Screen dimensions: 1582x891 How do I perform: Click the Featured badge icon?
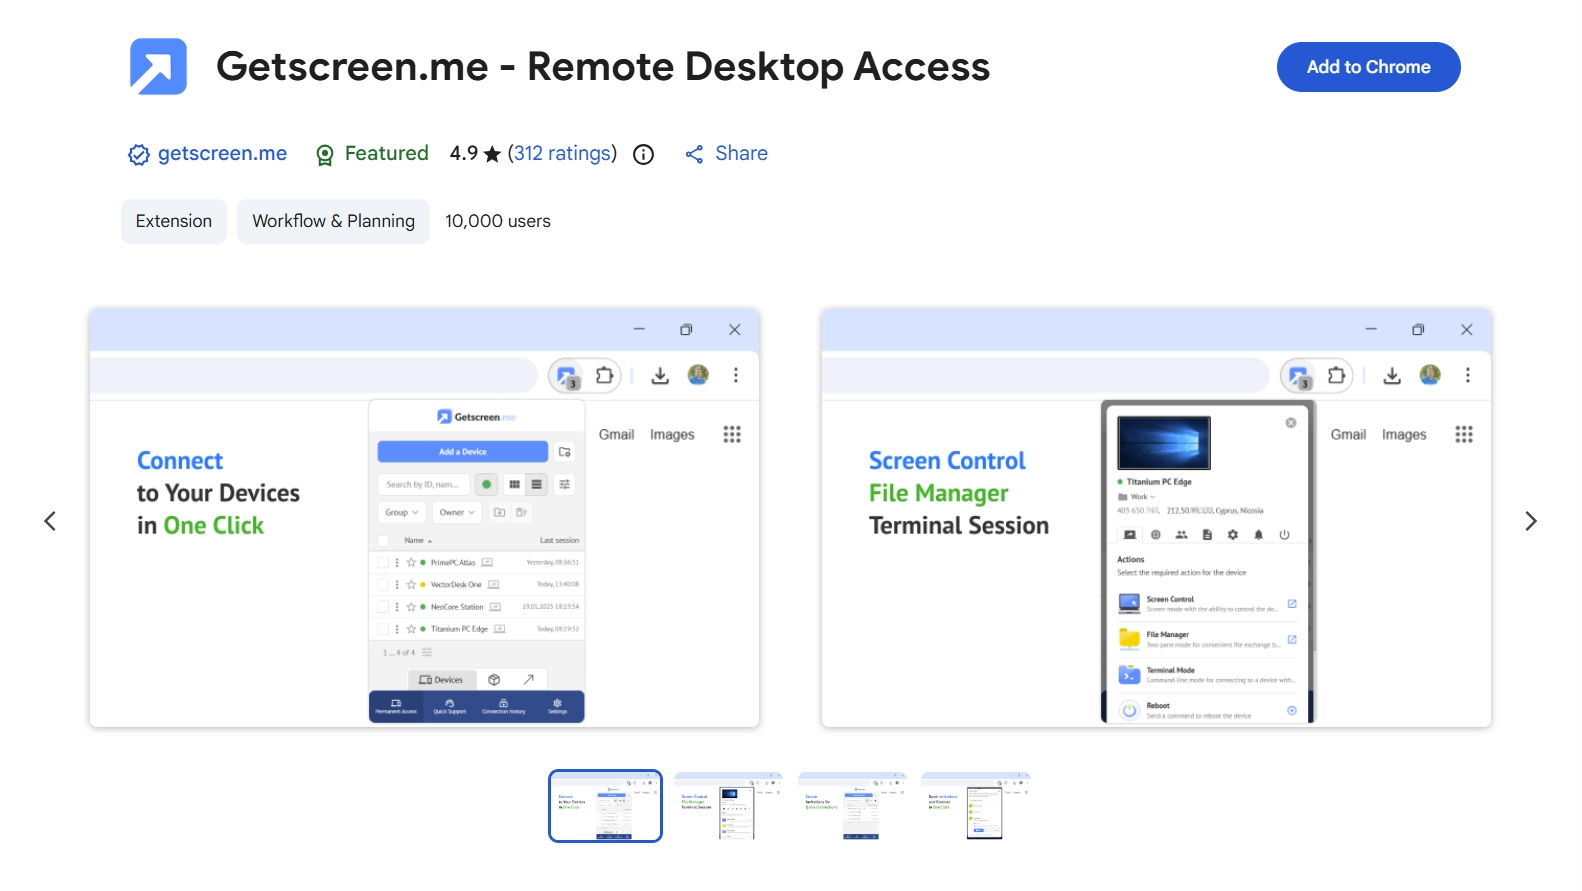click(325, 155)
